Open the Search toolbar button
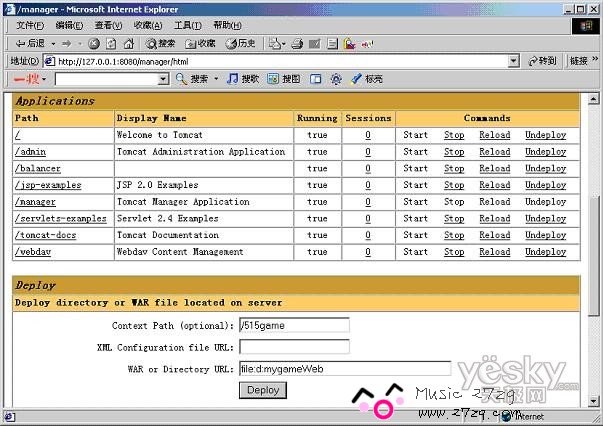The height and width of the screenshot is (426, 603). 160,44
